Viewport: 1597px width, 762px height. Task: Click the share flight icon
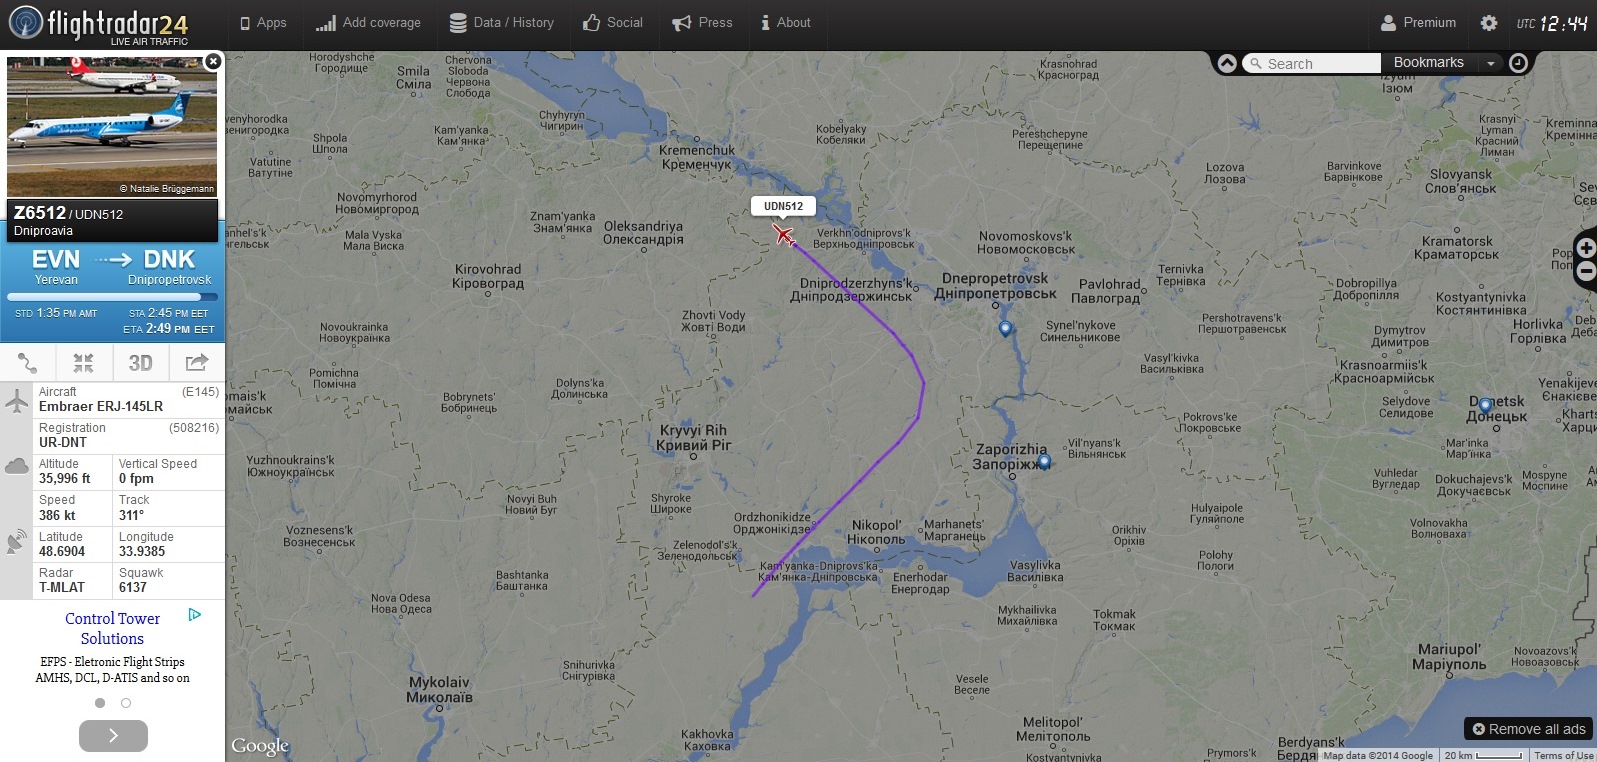197,363
